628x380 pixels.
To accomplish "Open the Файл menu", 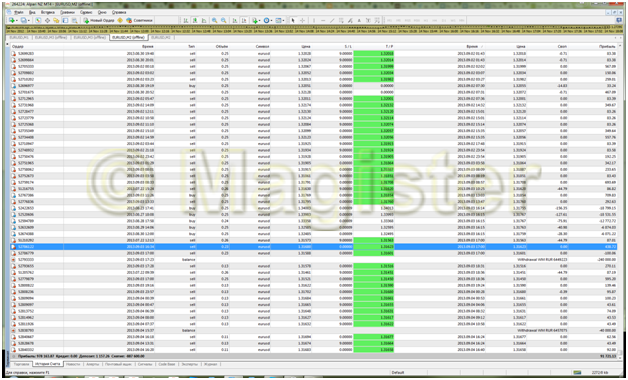I will point(18,12).
